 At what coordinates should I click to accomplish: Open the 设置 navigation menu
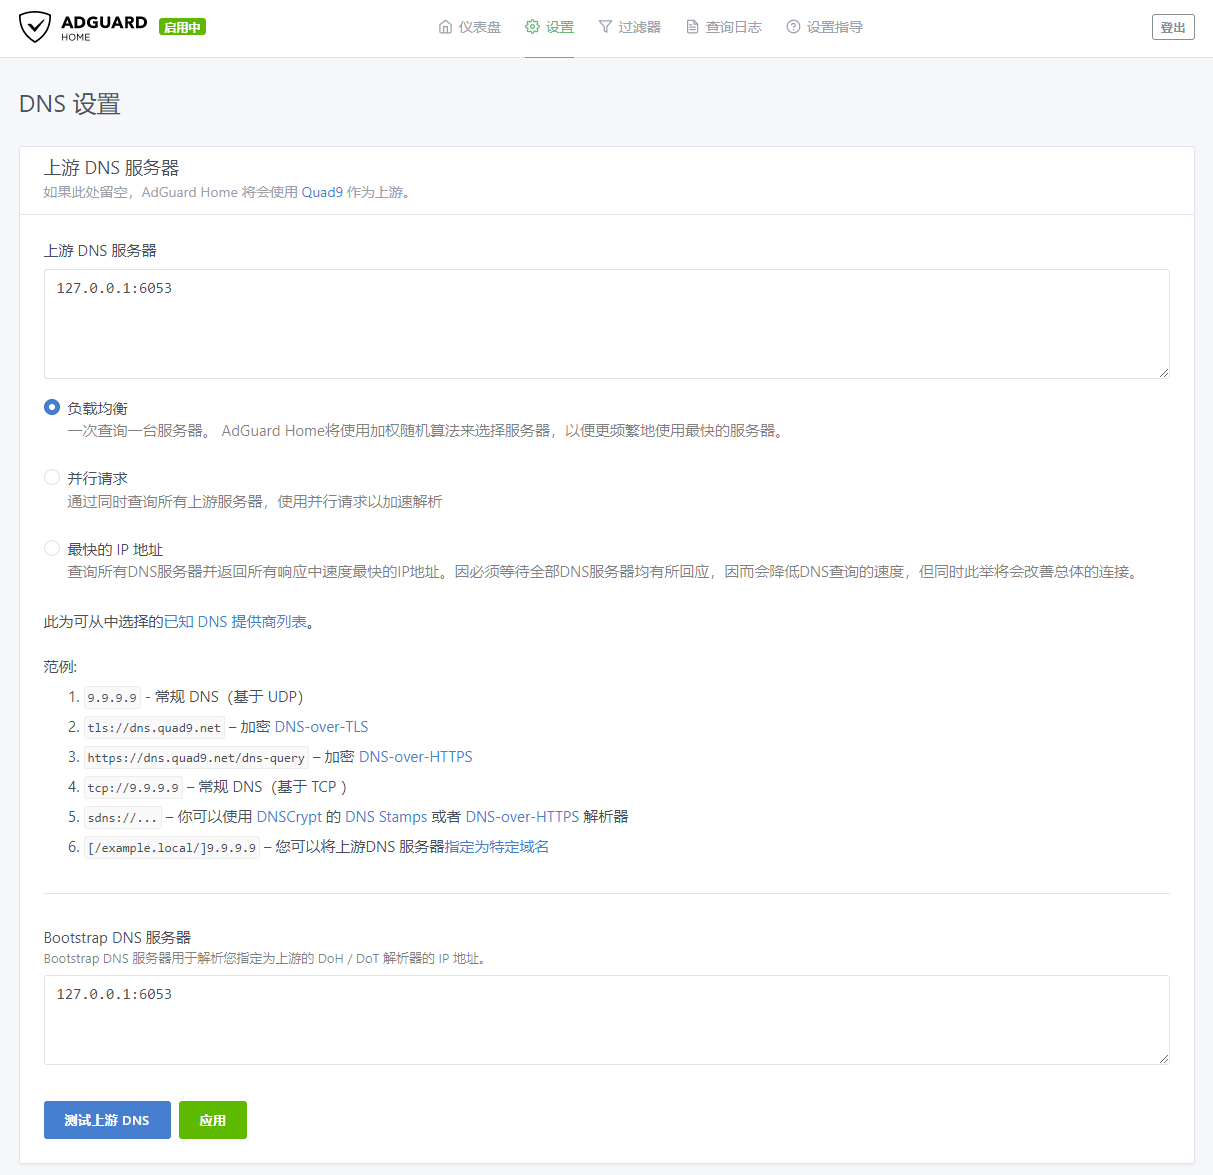[559, 27]
